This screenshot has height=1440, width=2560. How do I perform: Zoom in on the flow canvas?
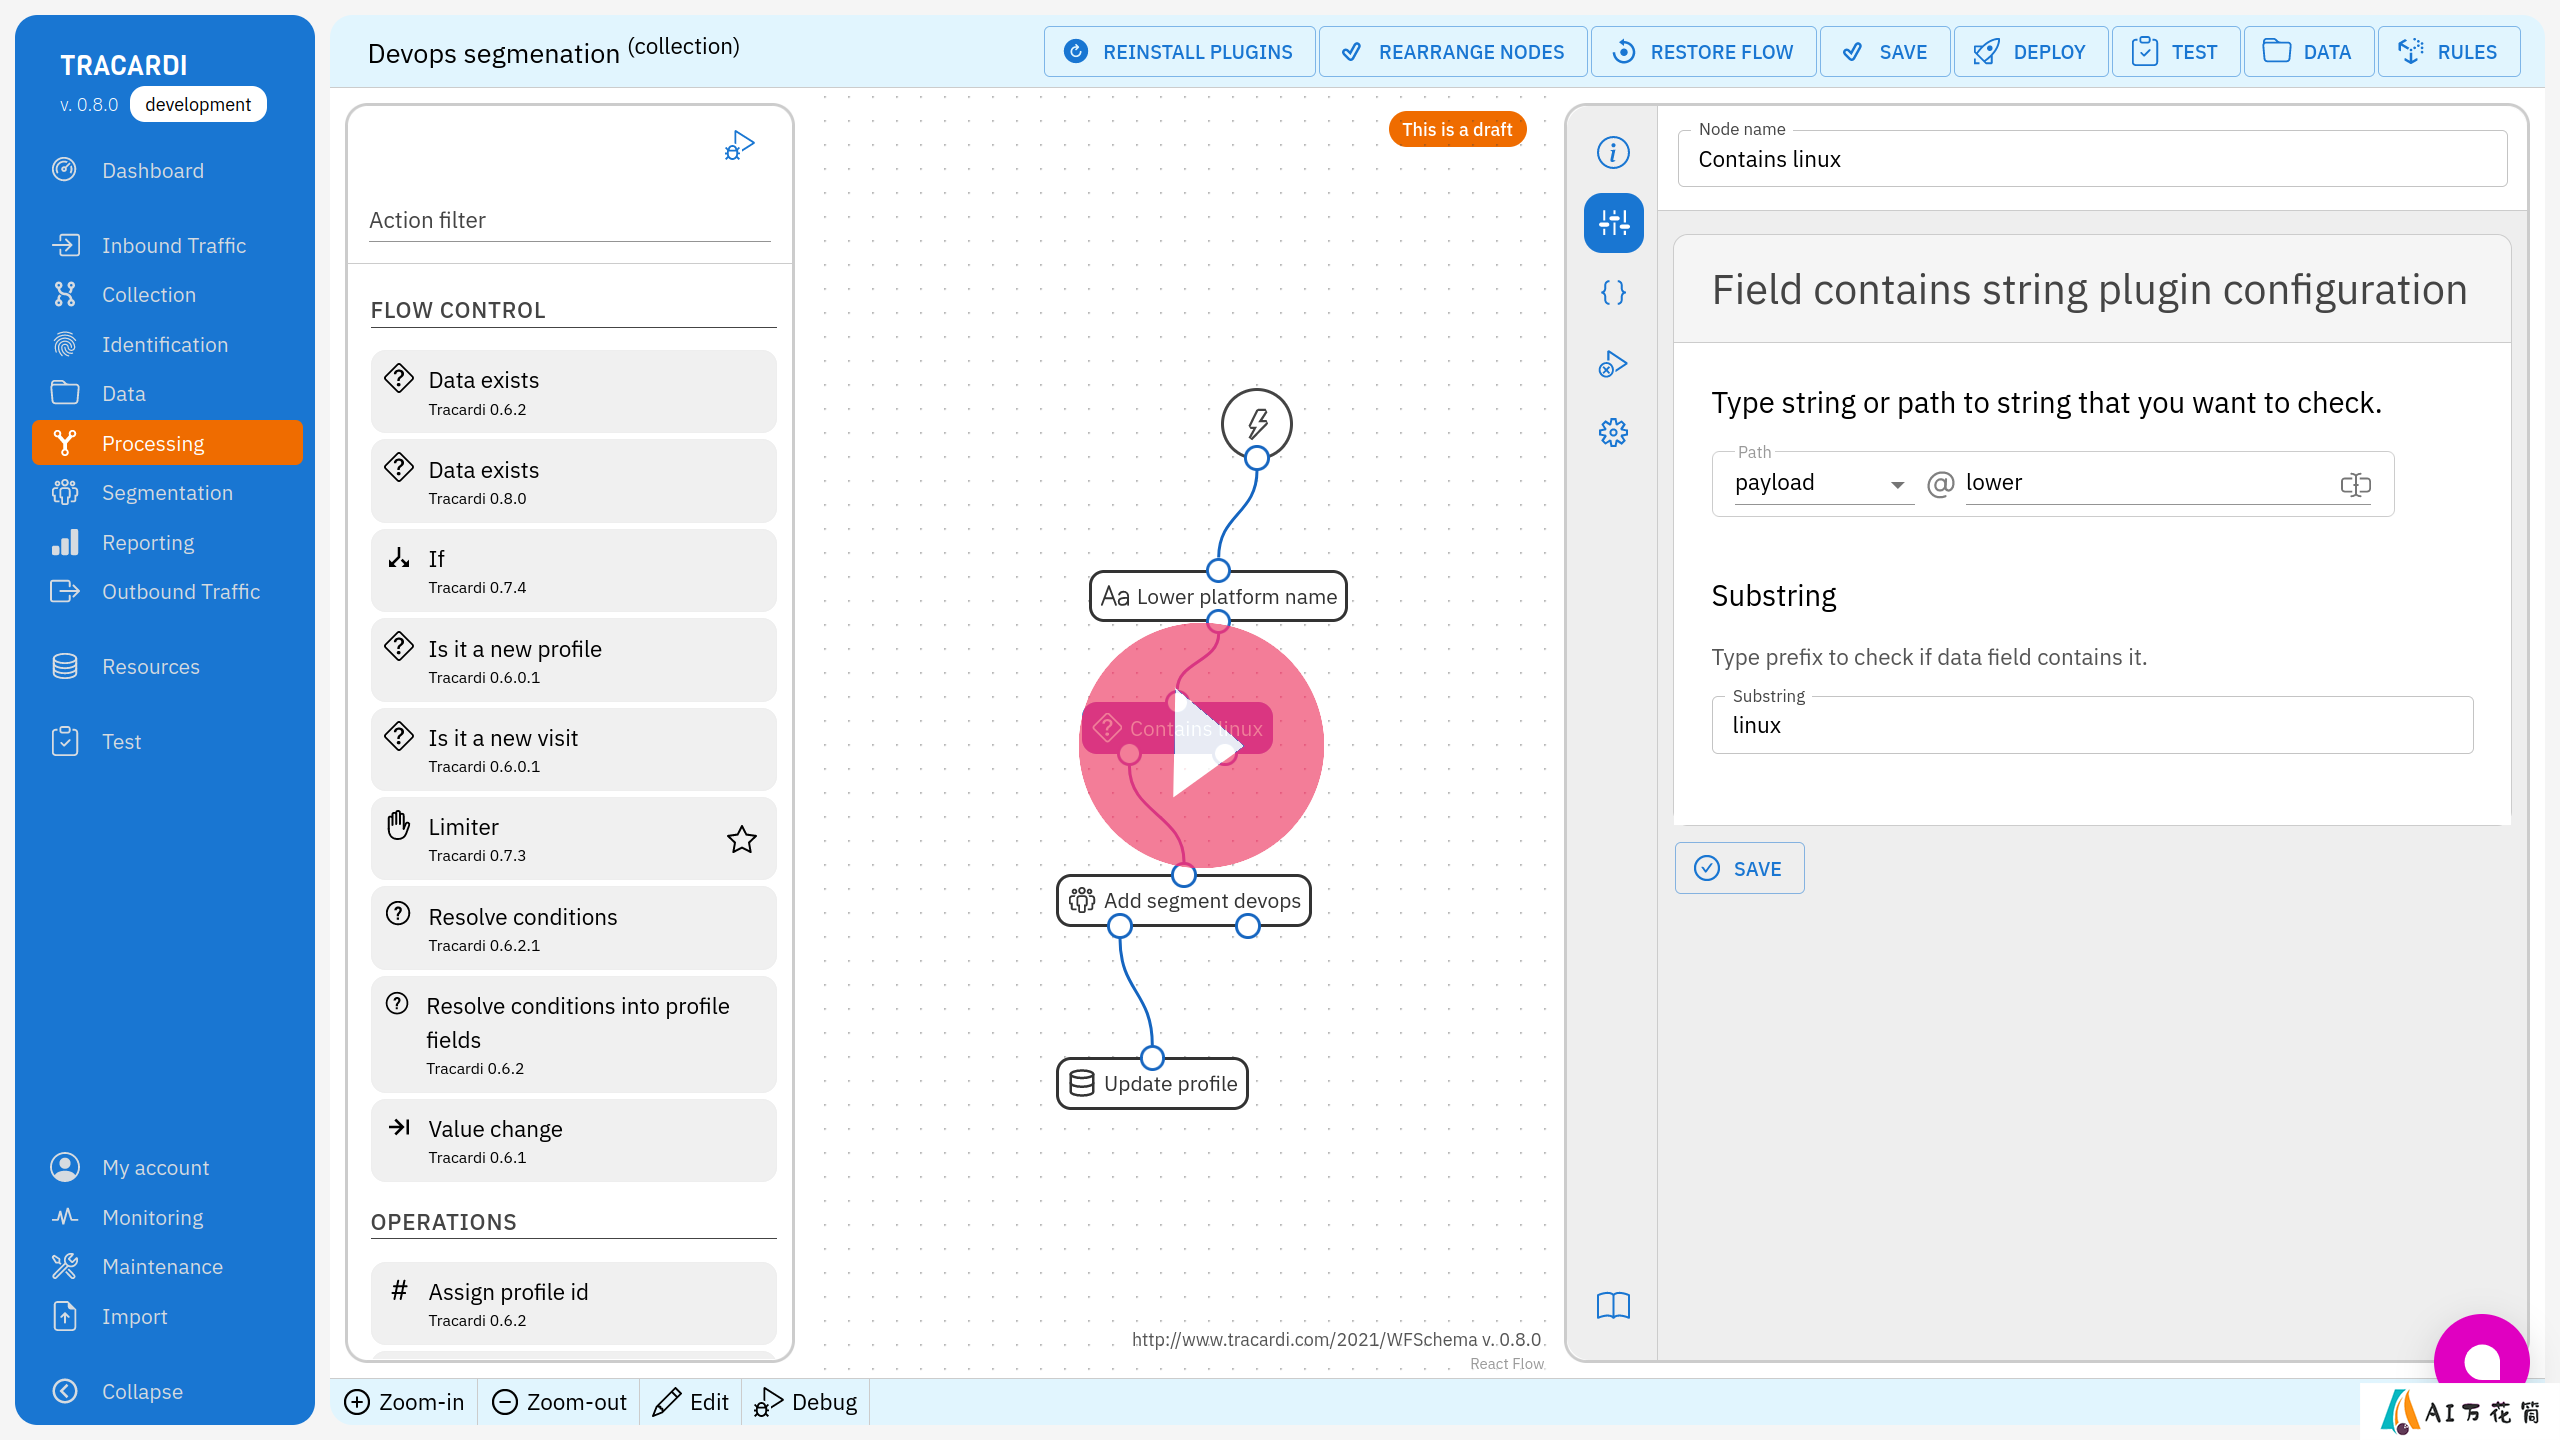pos(404,1402)
